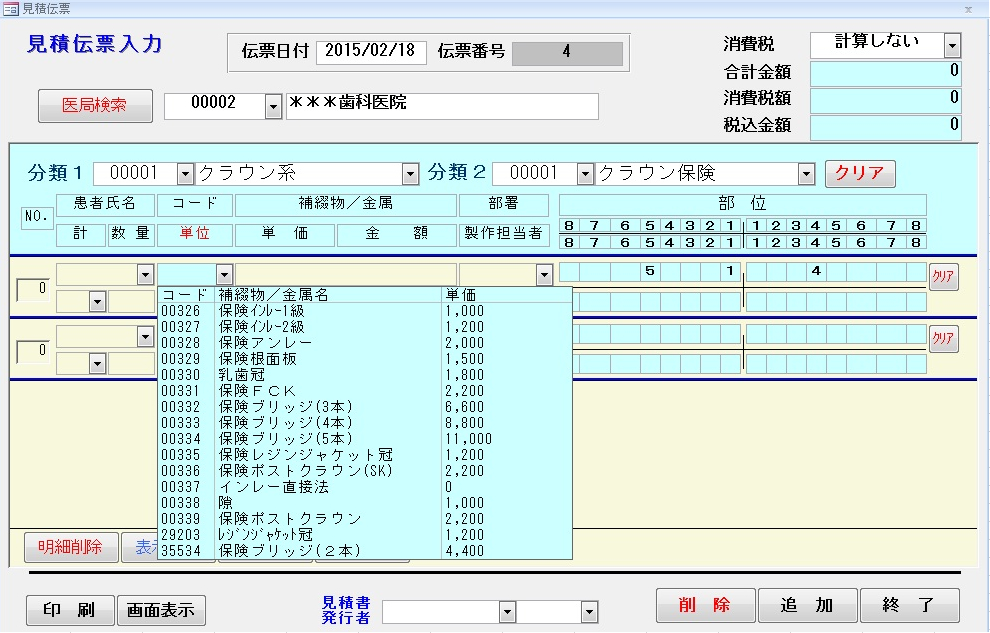Open the clinic code 00002 dropdown
This screenshot has height=633, width=990.
[x=273, y=106]
